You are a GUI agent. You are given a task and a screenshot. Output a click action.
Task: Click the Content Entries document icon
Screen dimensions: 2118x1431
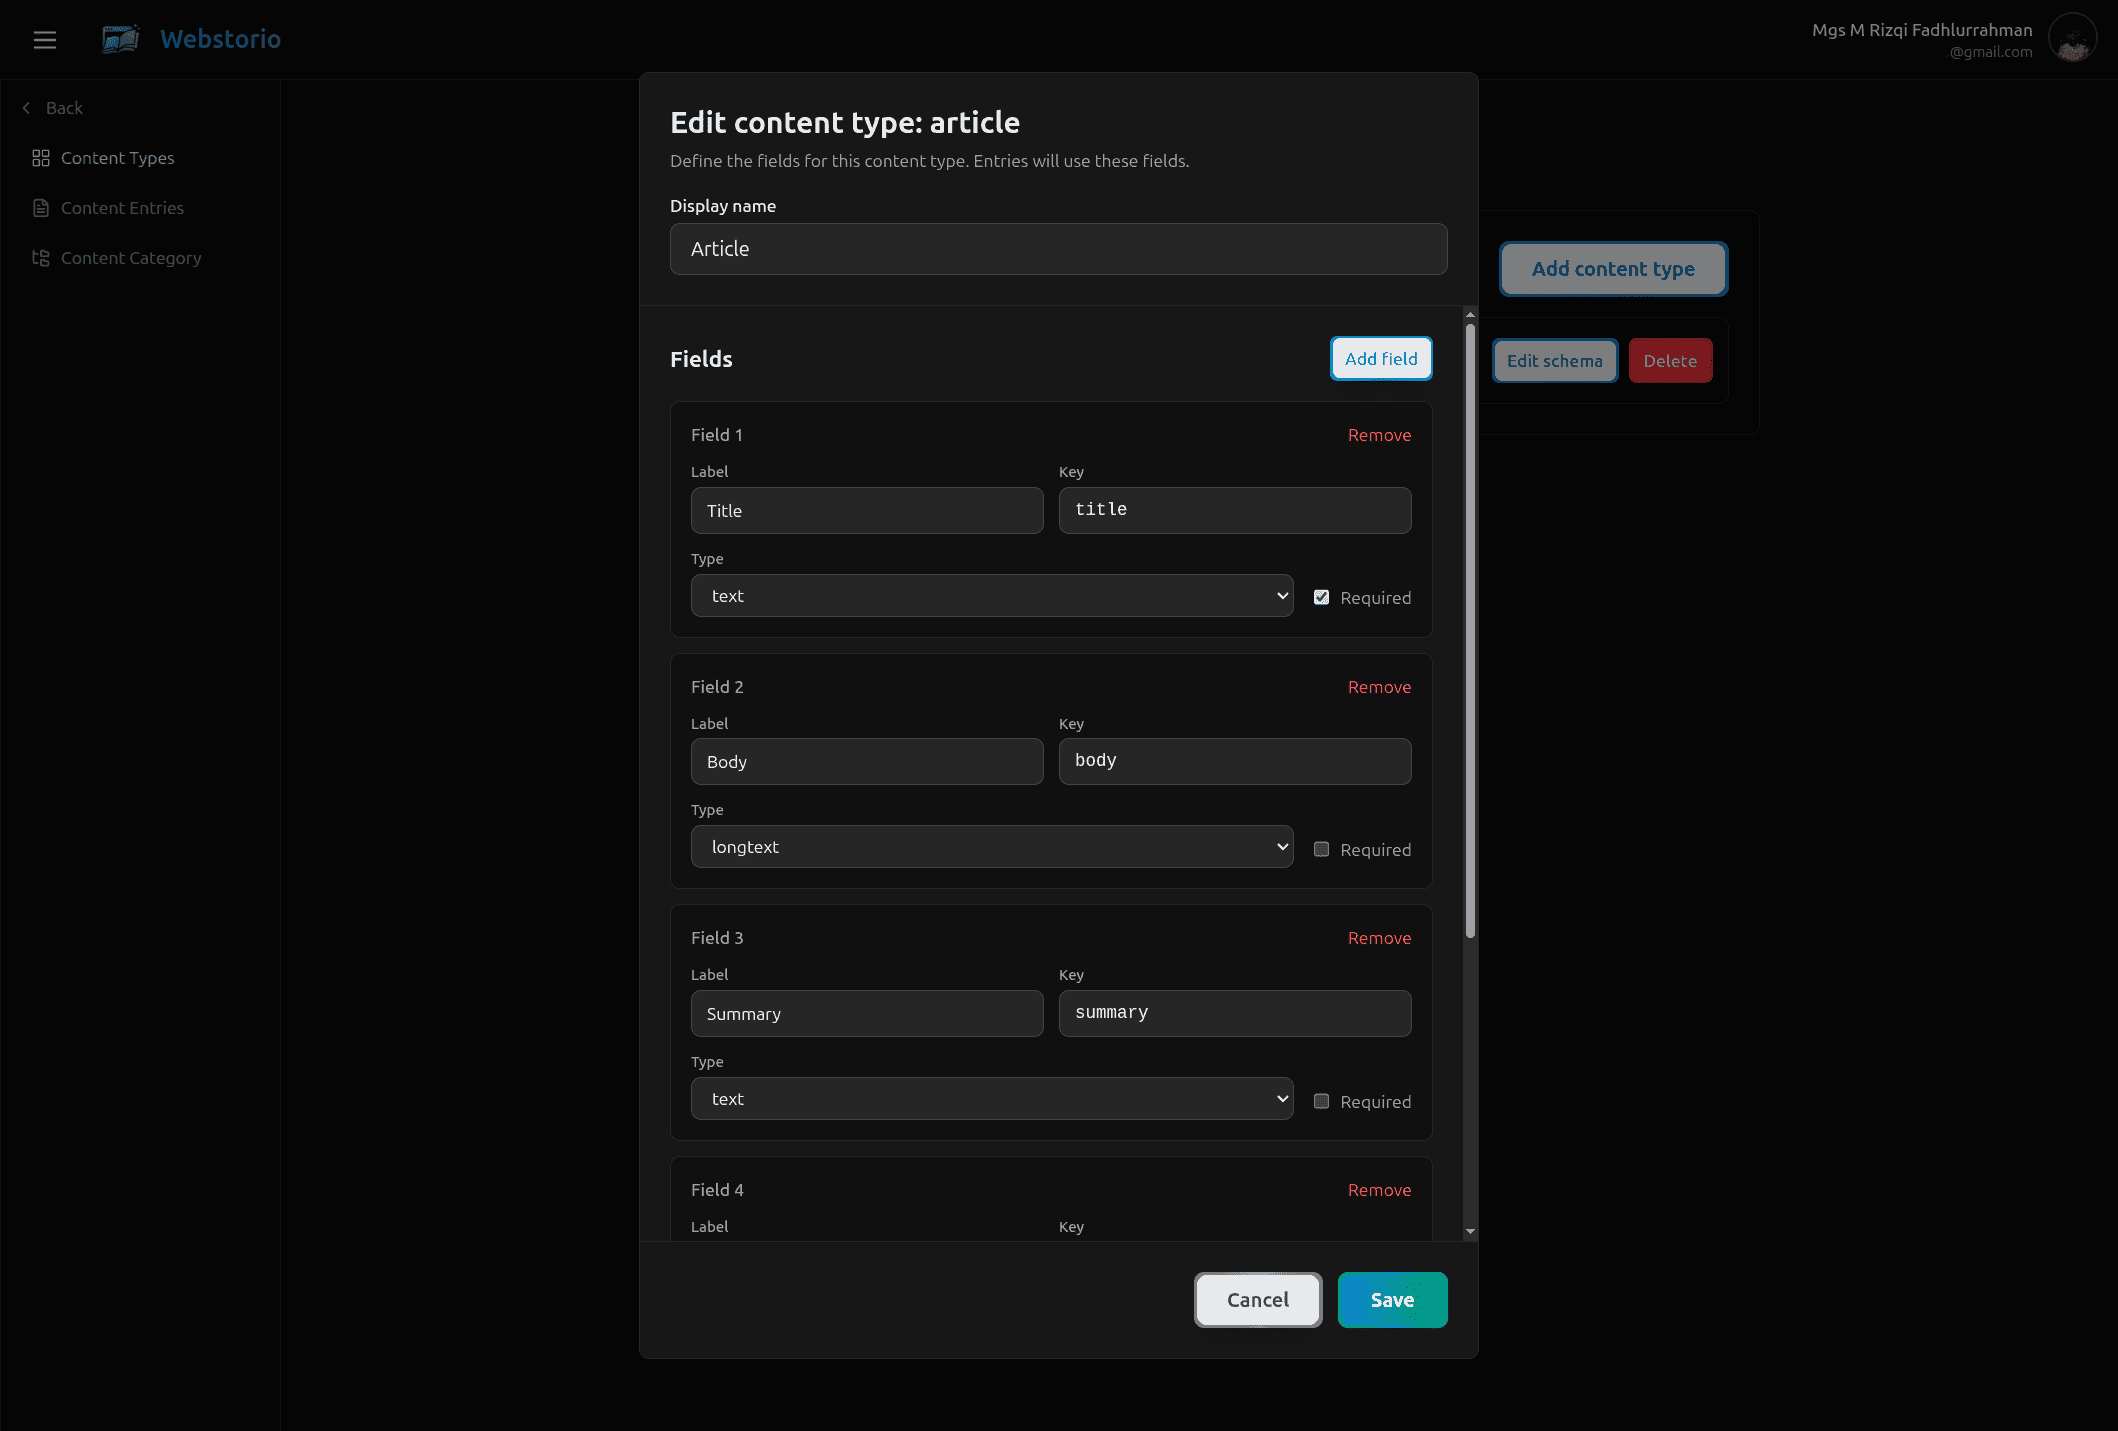click(x=41, y=208)
